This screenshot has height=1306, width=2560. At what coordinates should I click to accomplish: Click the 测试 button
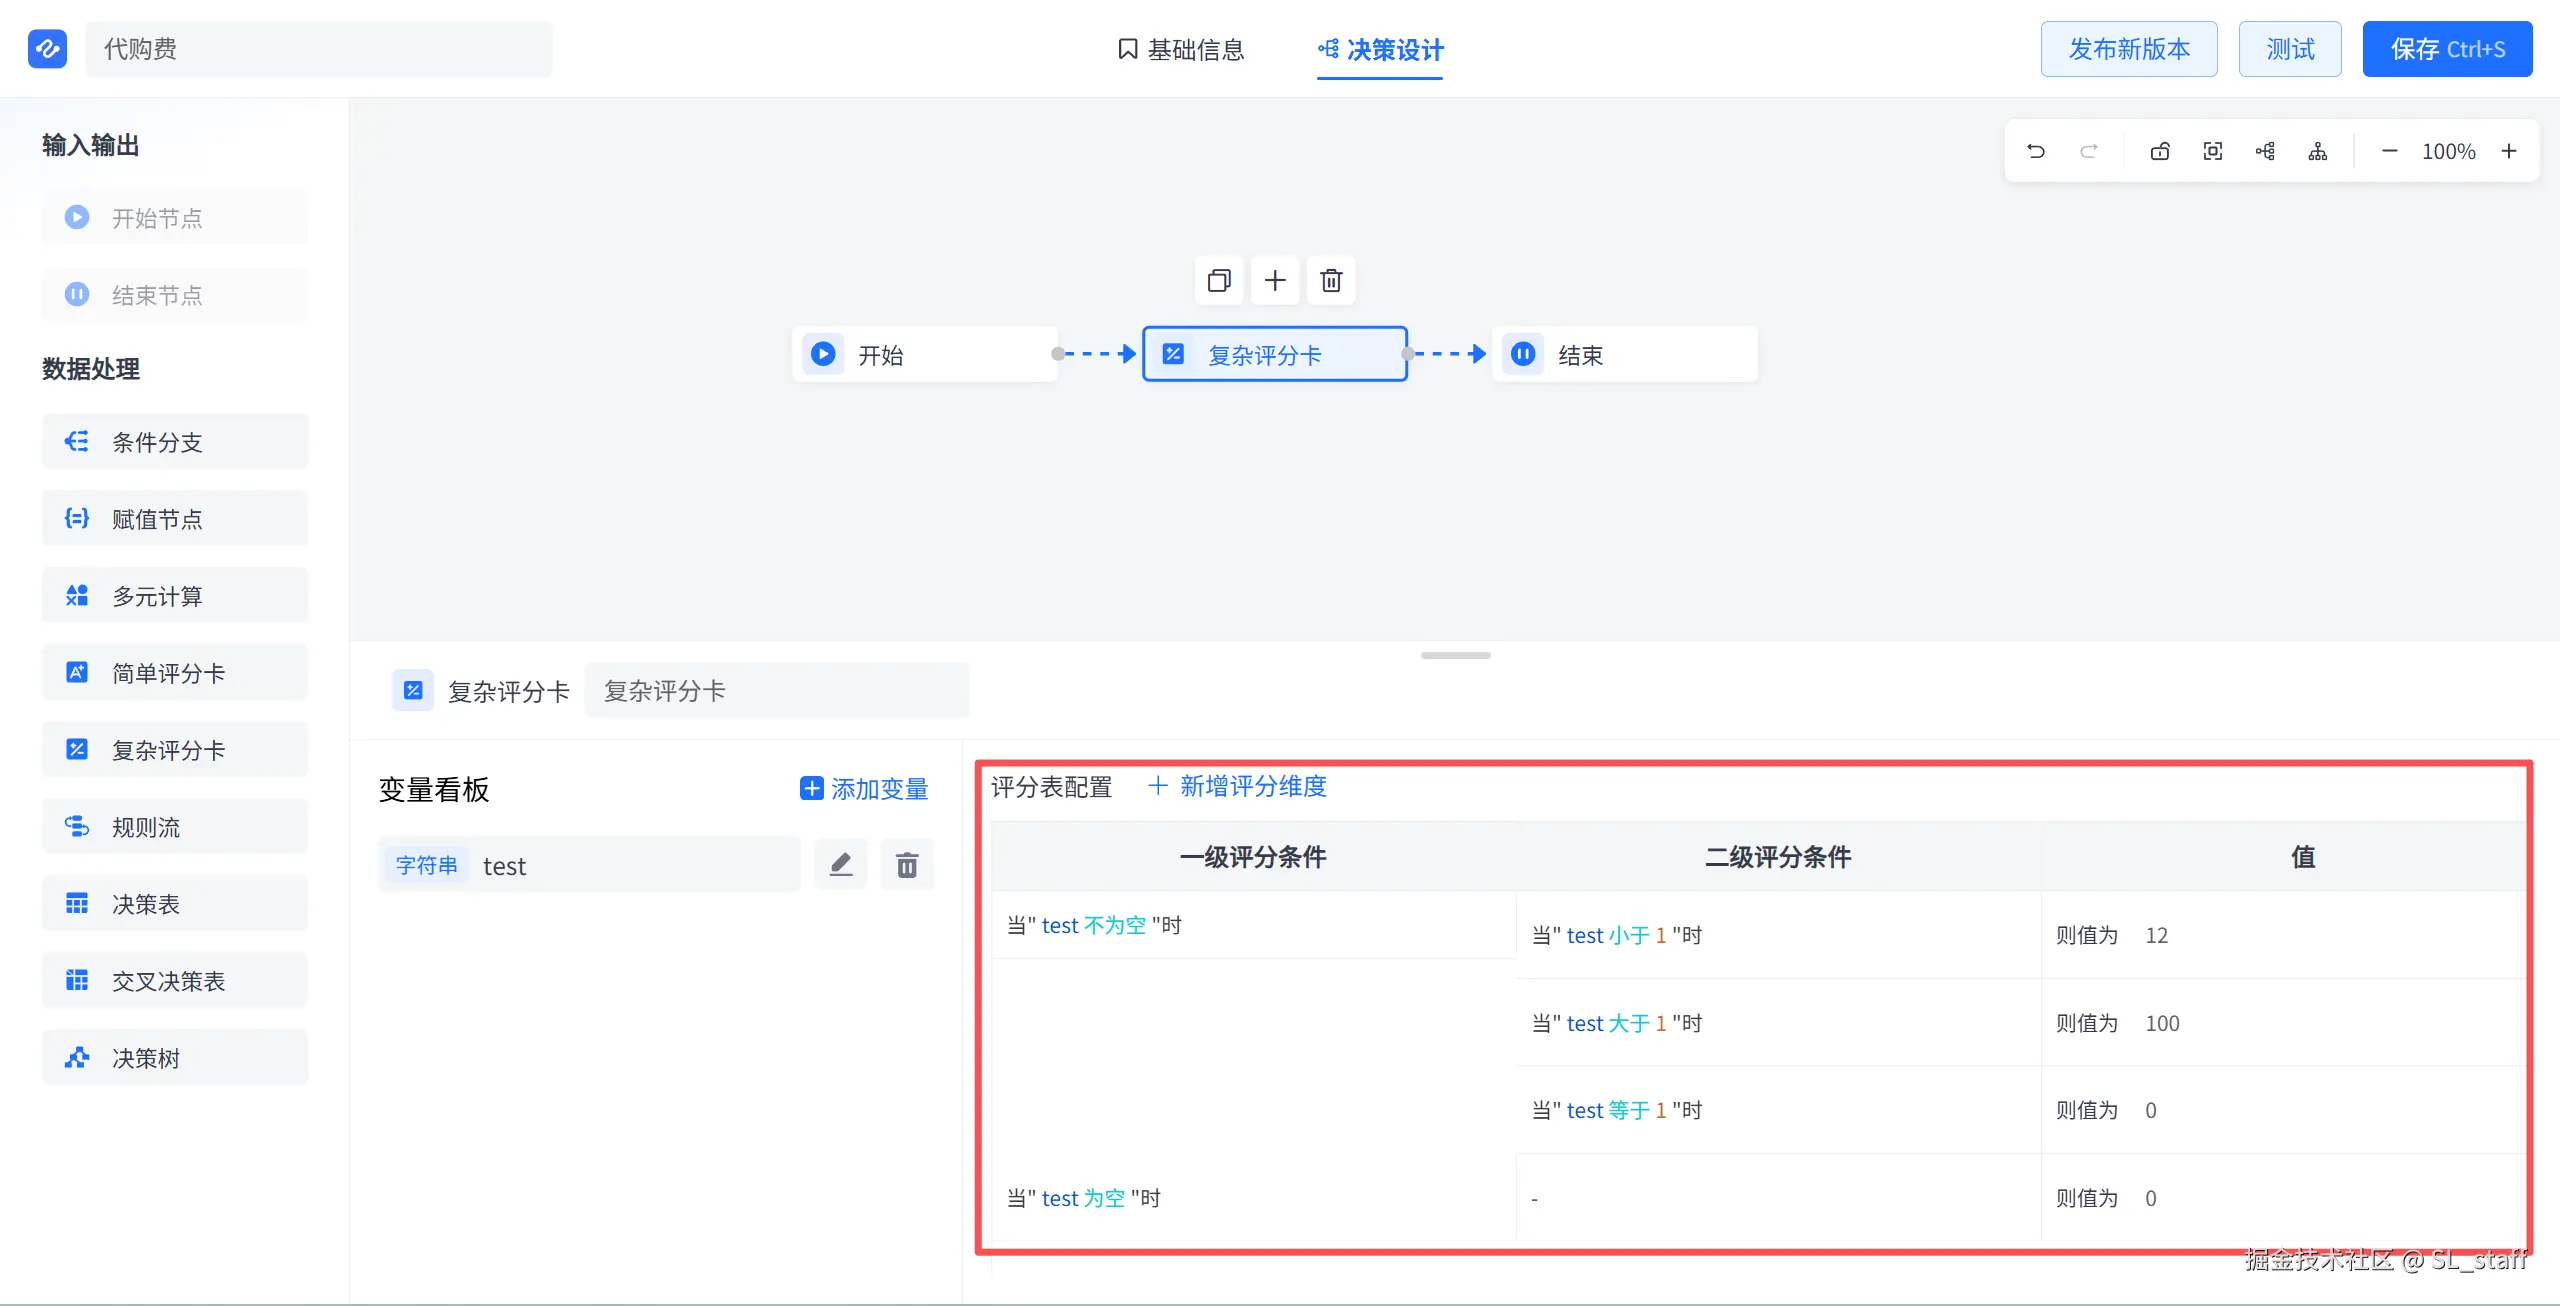point(2290,49)
